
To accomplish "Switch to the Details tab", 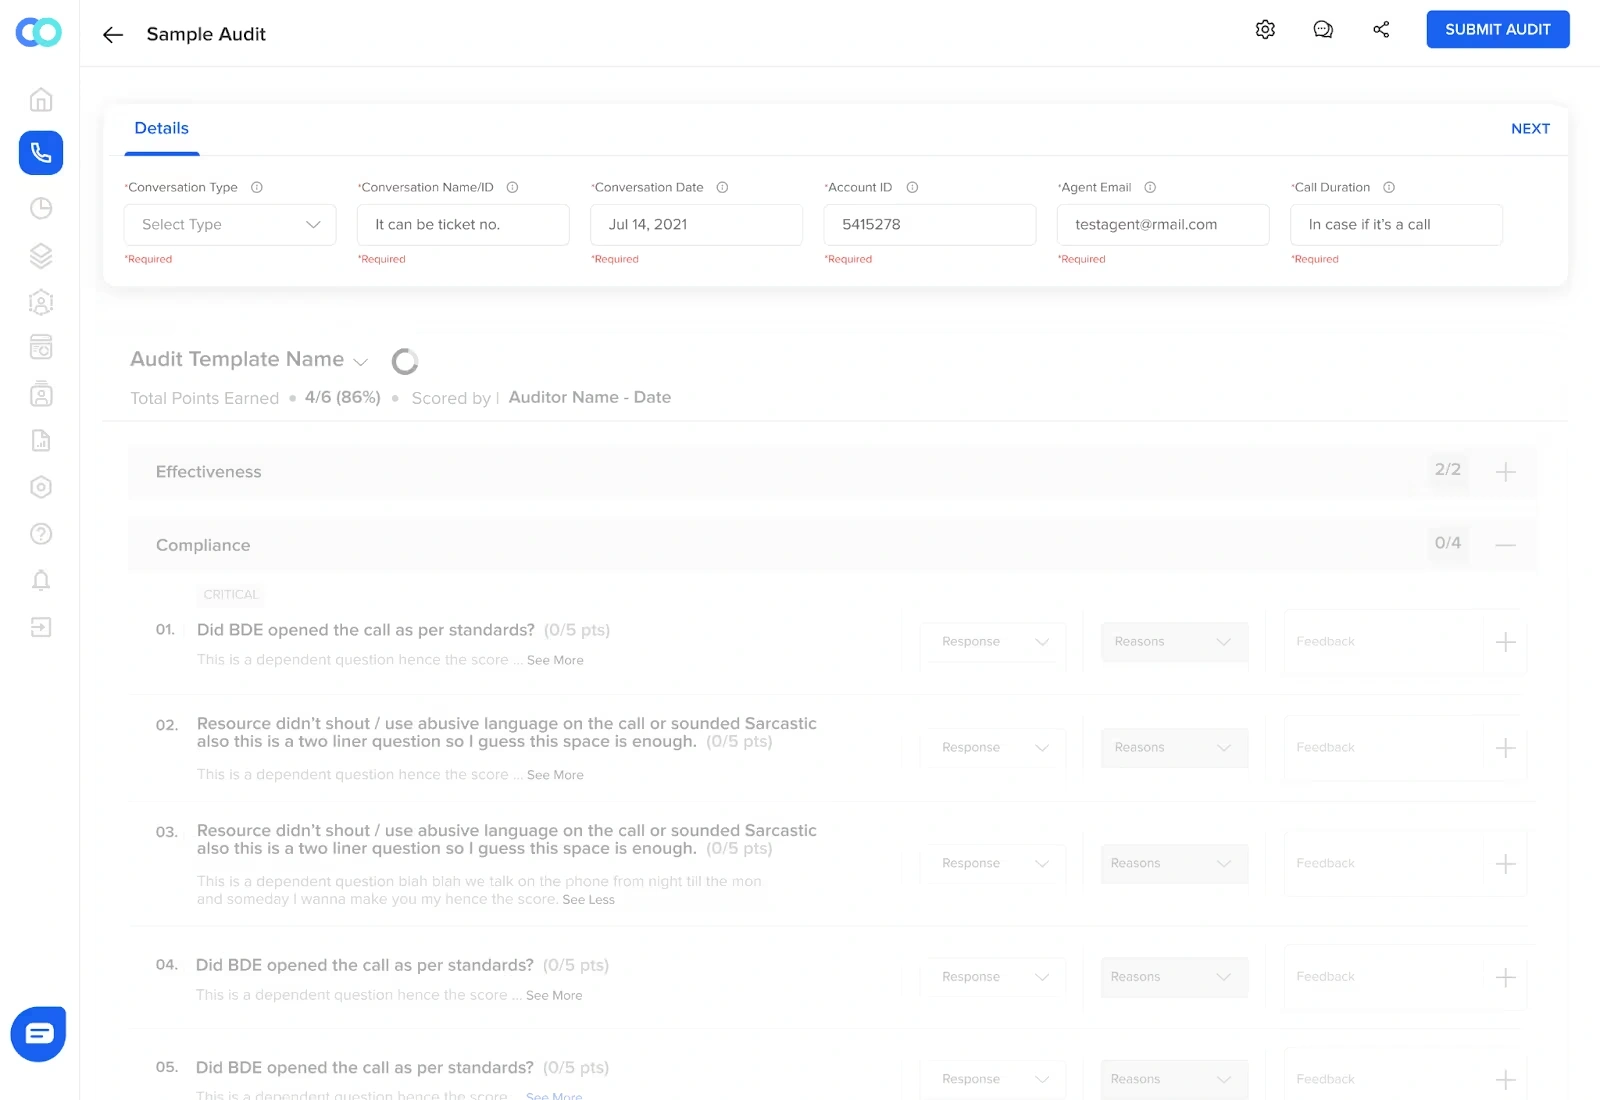I will point(161,128).
